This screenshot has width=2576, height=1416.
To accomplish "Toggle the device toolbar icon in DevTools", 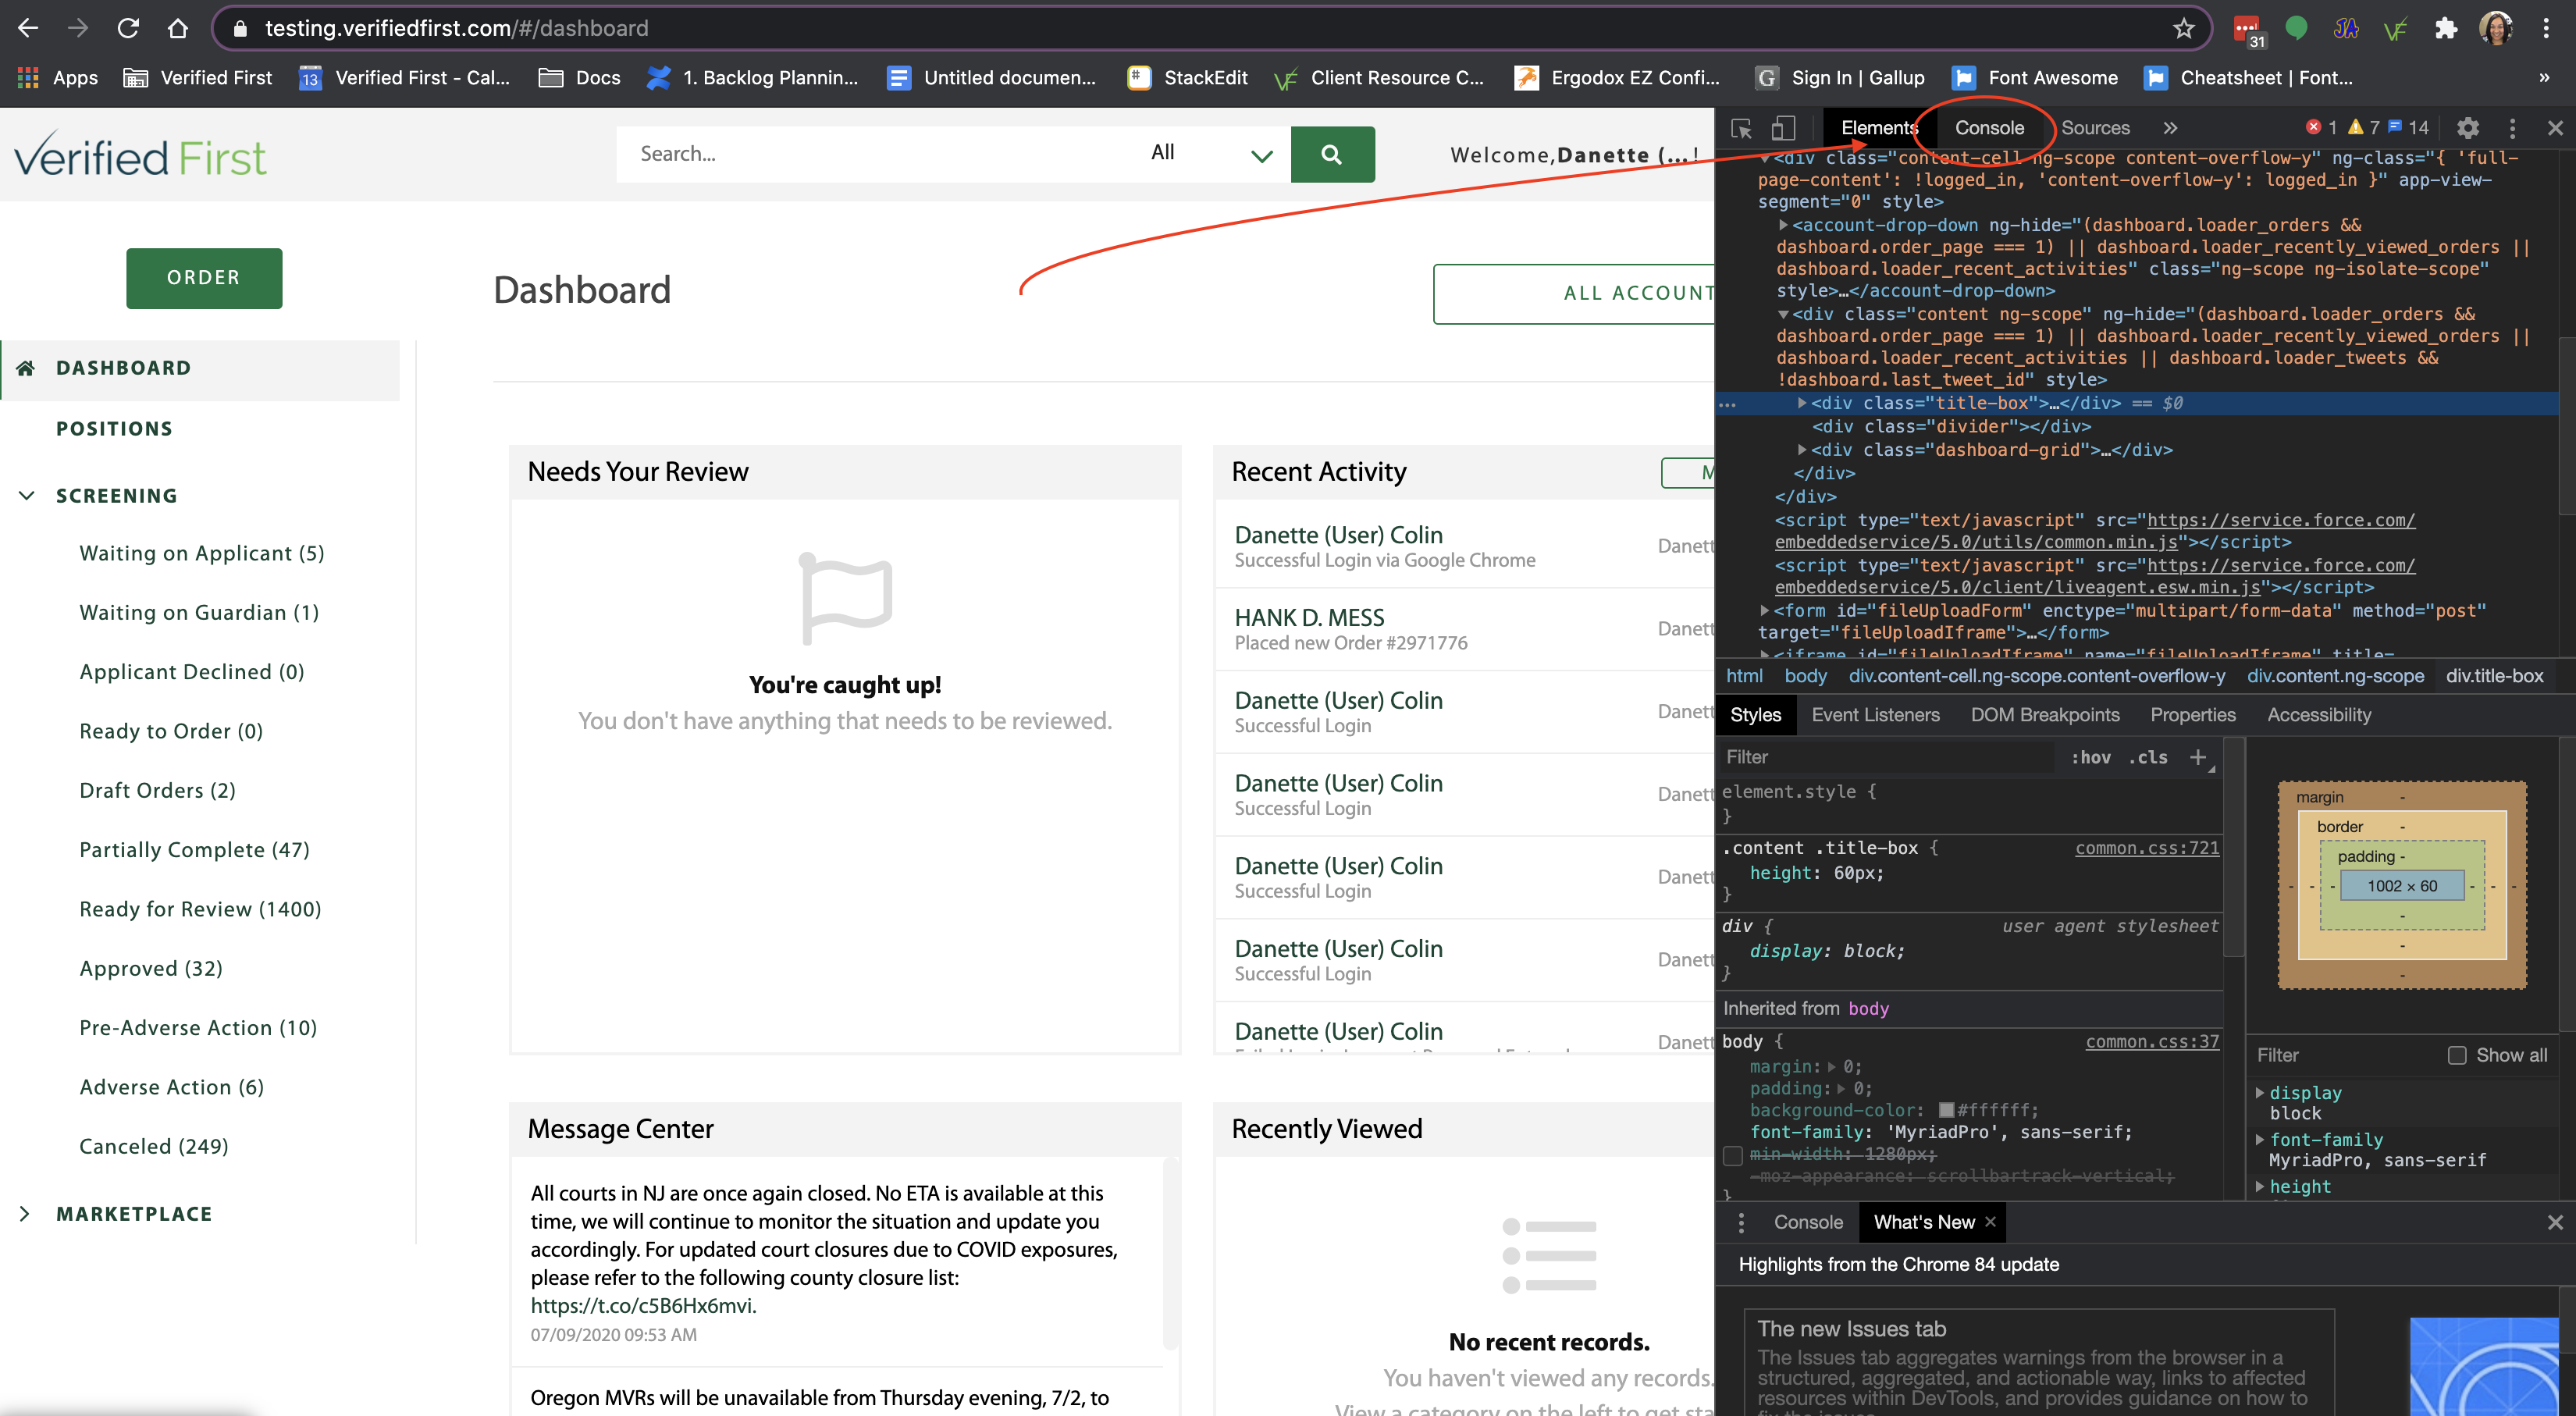I will [1783, 128].
